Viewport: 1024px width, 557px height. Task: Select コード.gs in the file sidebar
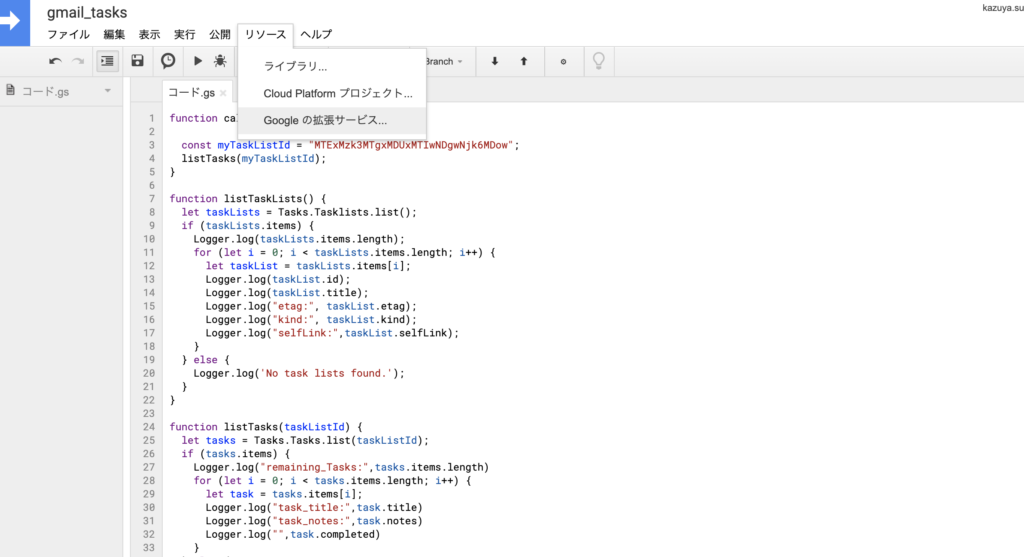(45, 91)
